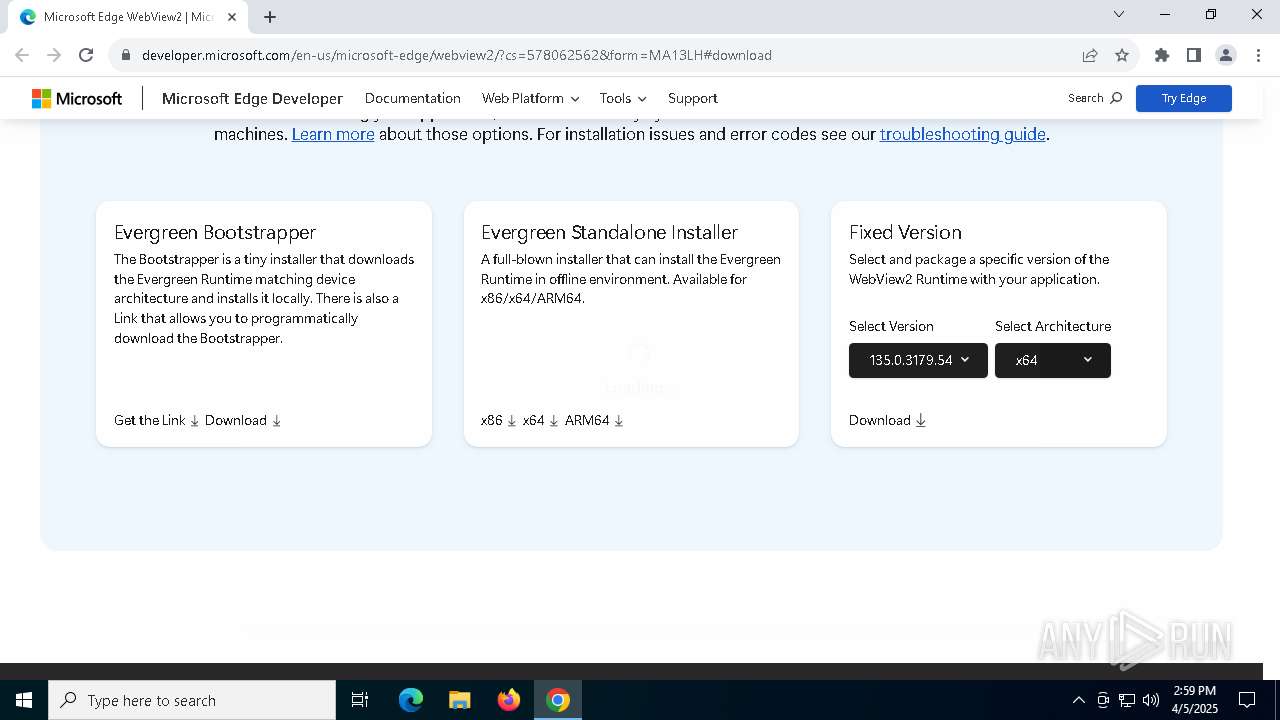Screen dimensions: 1280x720
Task: Open the browser profile avatar
Action: [x=1226, y=55]
